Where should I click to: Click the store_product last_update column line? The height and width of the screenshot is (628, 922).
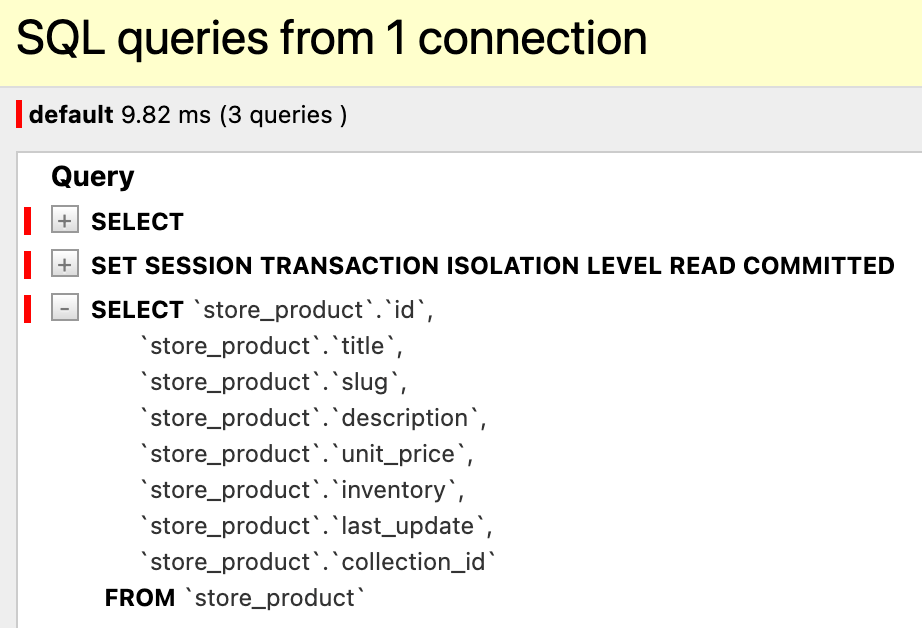tap(316, 526)
